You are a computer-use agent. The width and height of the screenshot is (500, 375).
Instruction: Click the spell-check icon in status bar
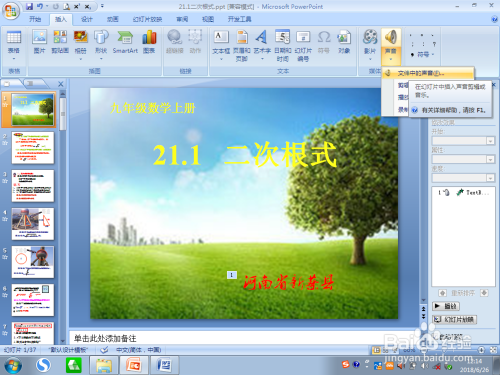point(104,350)
